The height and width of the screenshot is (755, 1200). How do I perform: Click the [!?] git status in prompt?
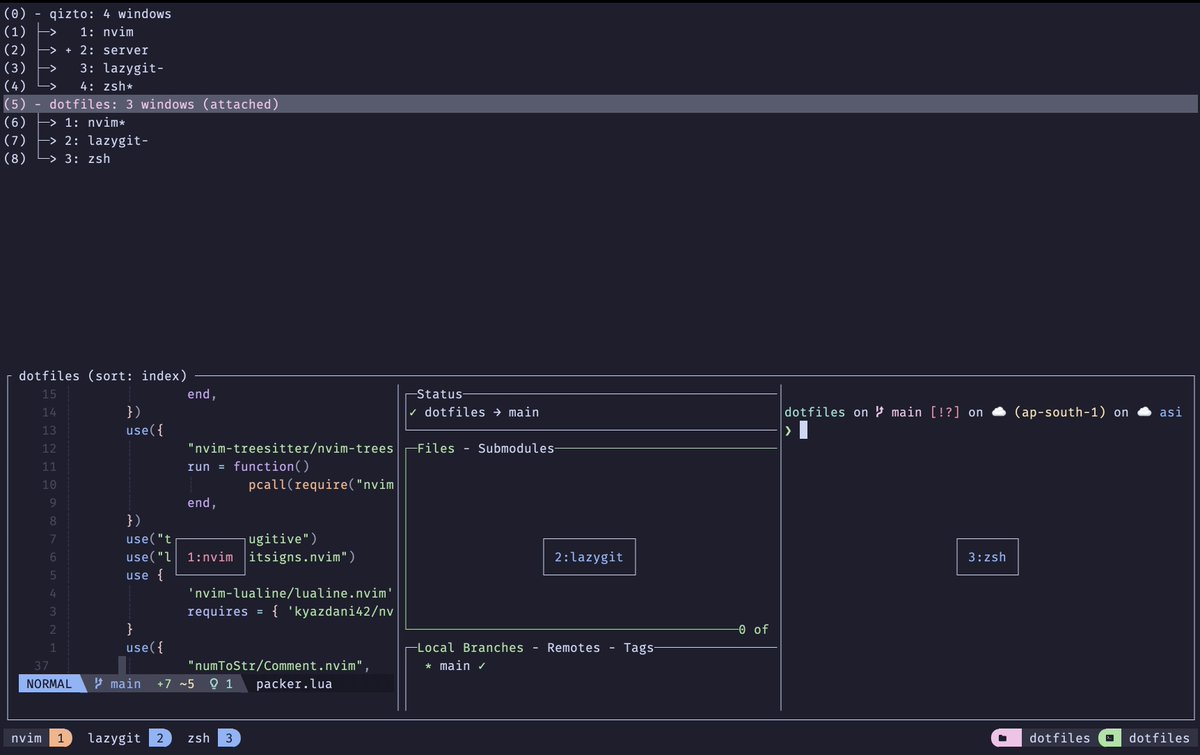point(943,412)
